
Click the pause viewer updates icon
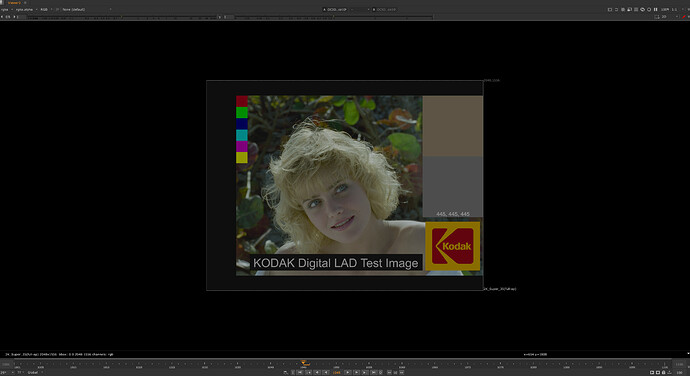(x=655, y=9)
